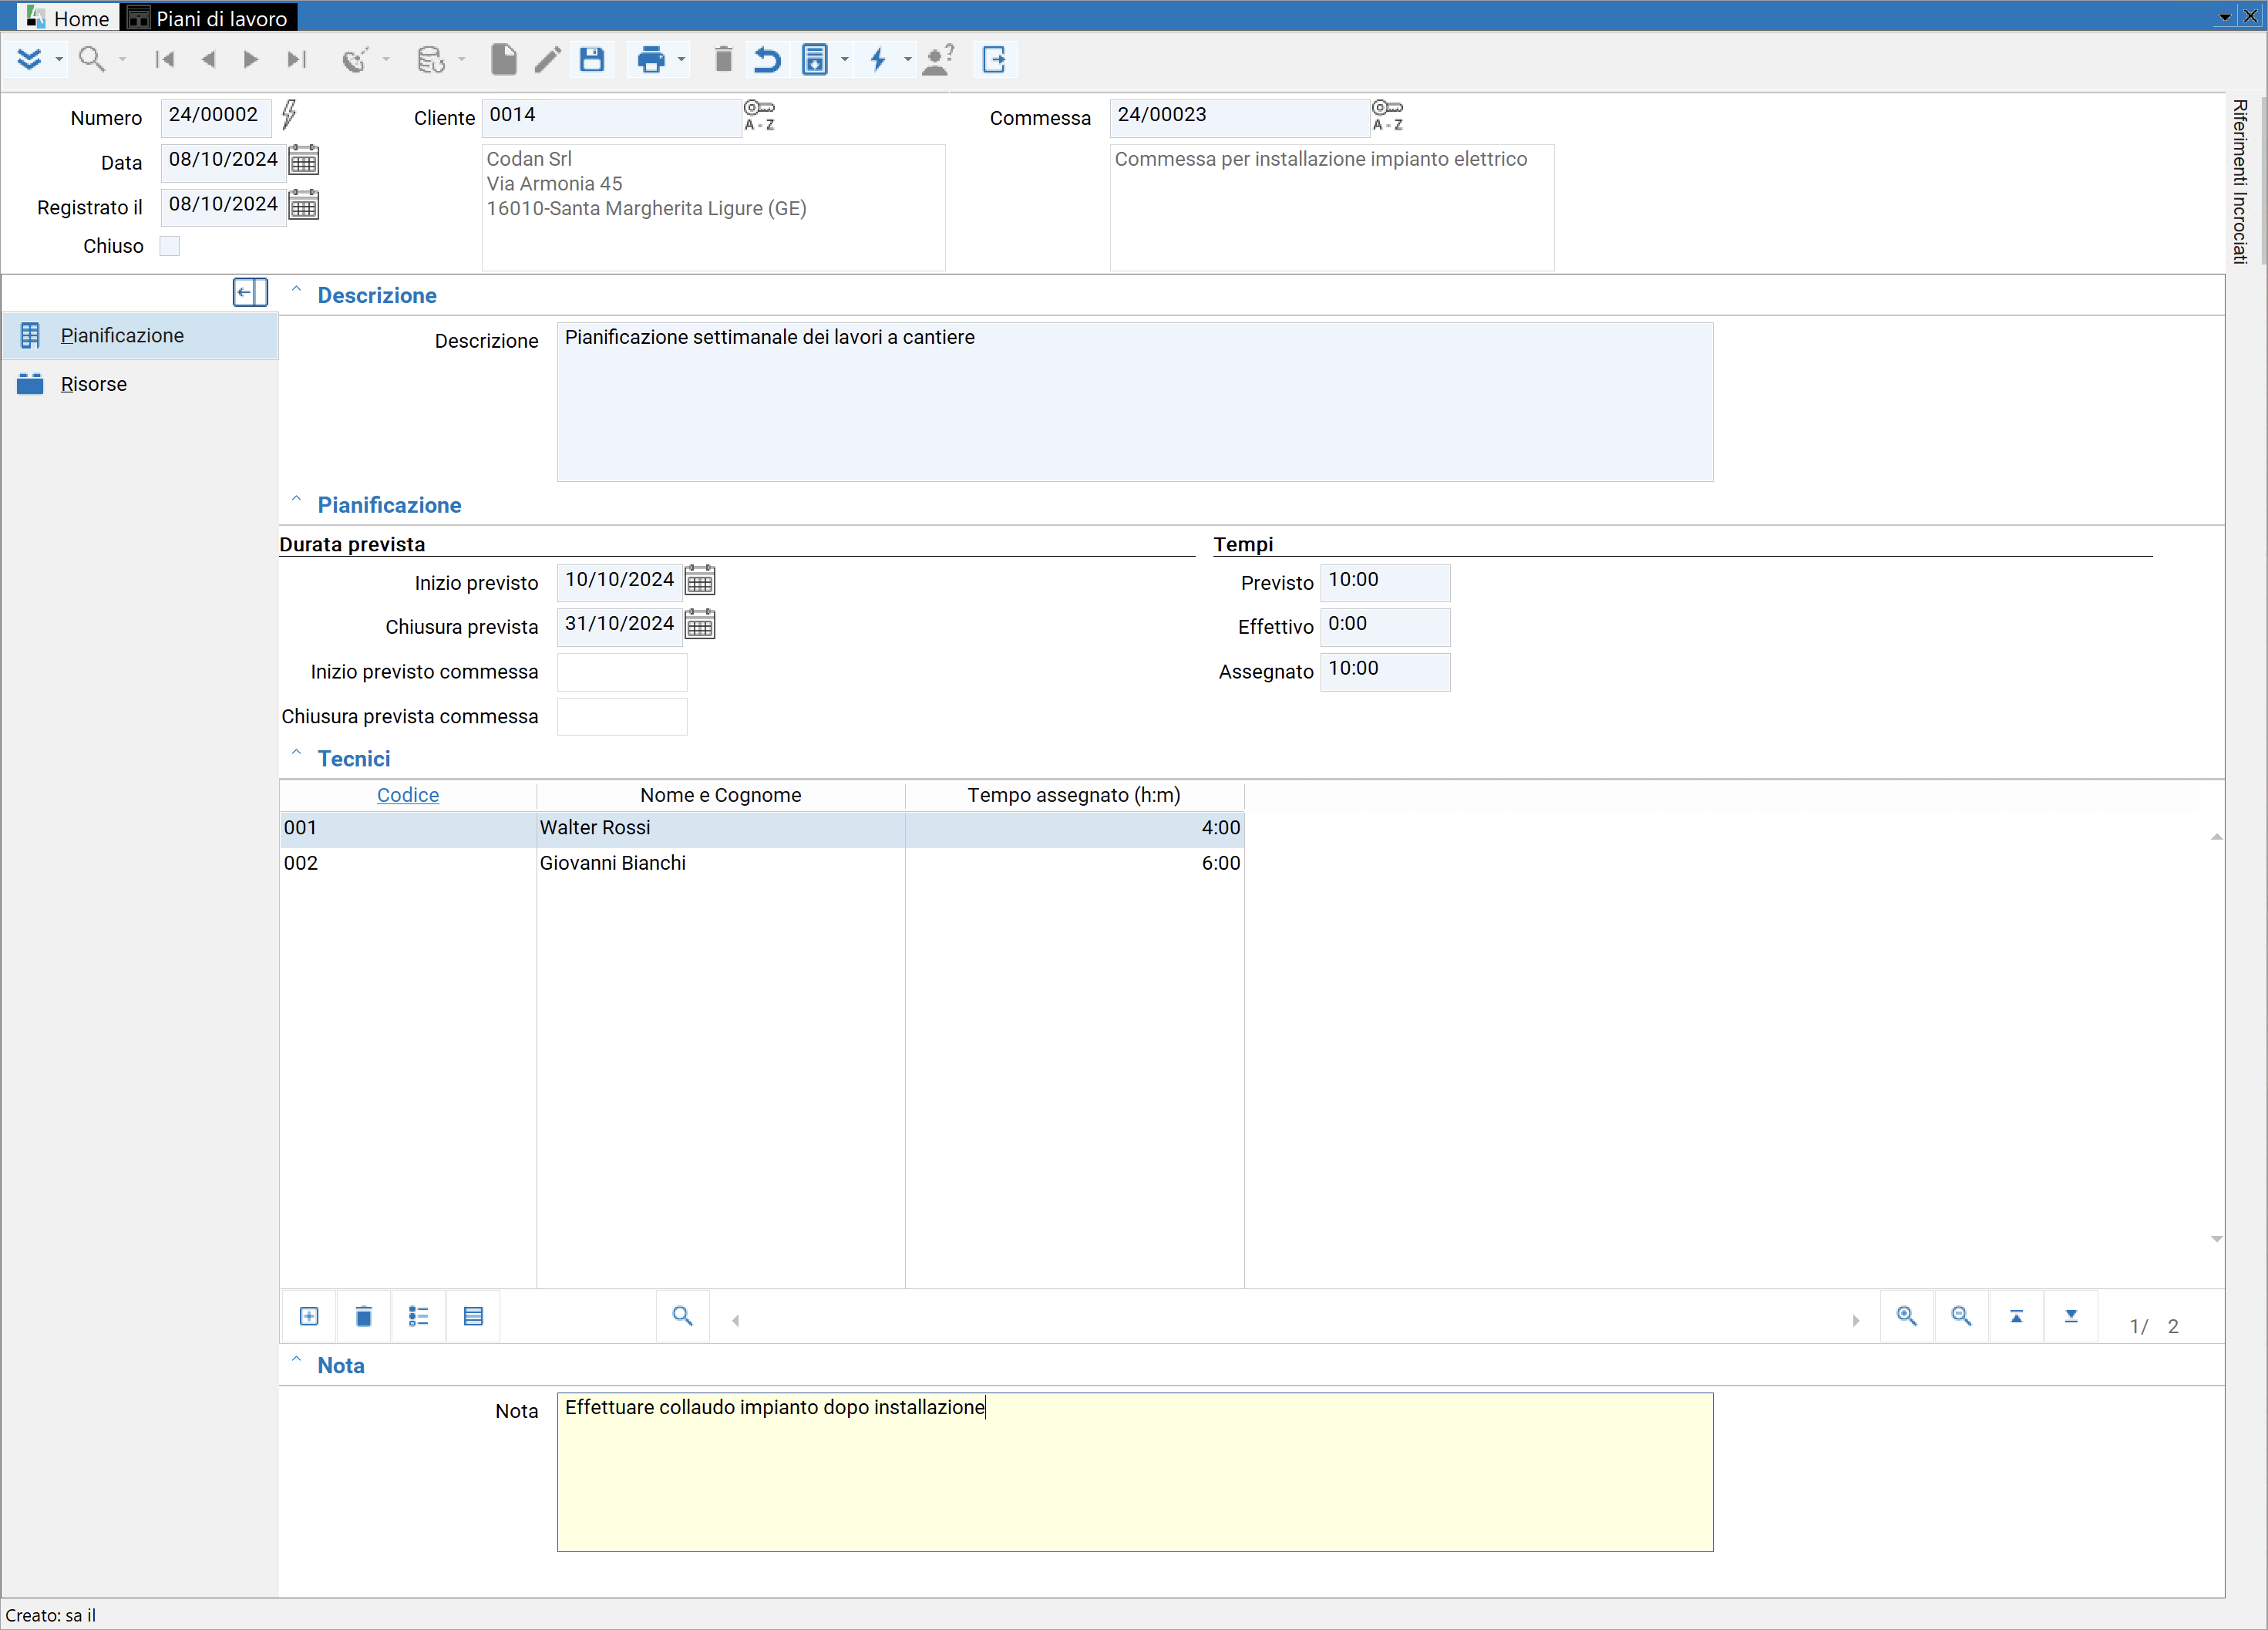Select the Walter Rossi row

tap(762, 828)
